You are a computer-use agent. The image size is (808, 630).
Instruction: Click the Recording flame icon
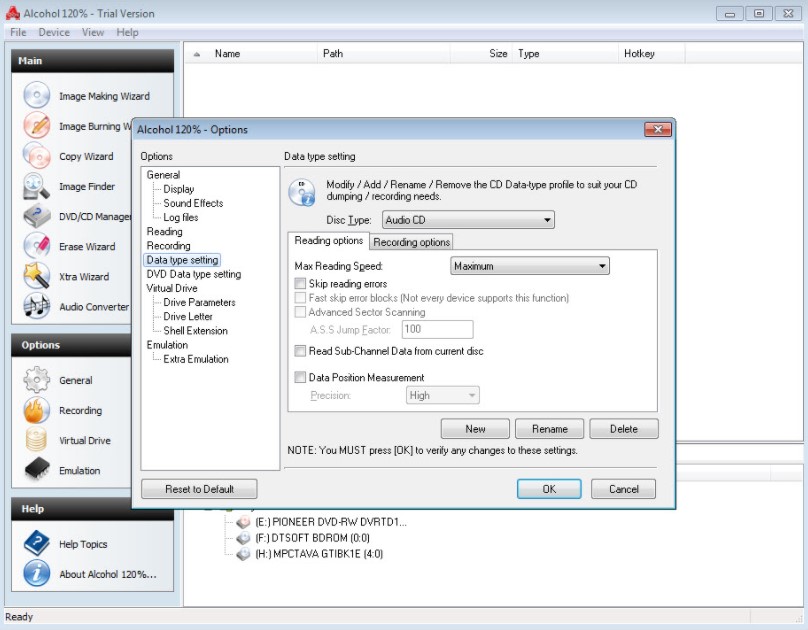pos(37,410)
